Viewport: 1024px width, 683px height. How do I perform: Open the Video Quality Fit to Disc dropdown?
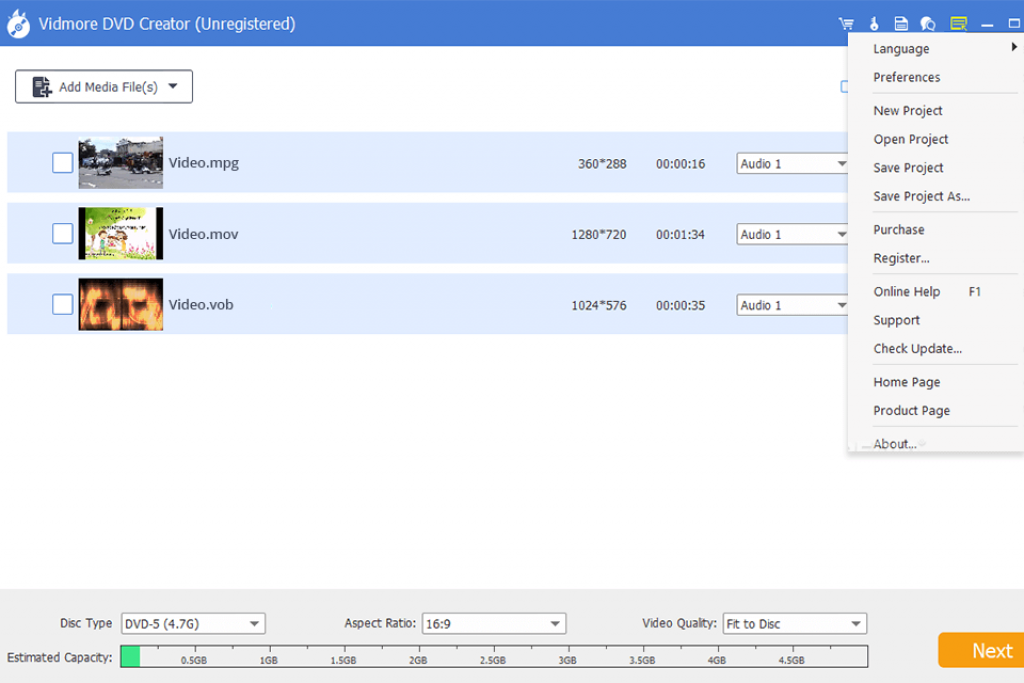click(794, 624)
